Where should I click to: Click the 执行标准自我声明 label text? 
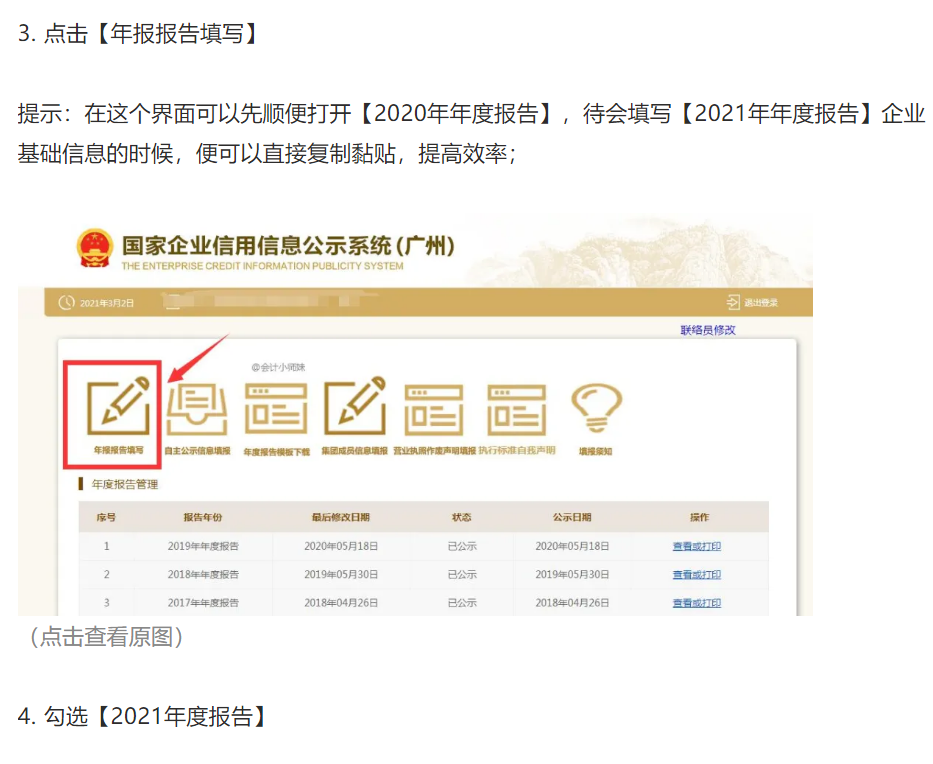coord(516,450)
